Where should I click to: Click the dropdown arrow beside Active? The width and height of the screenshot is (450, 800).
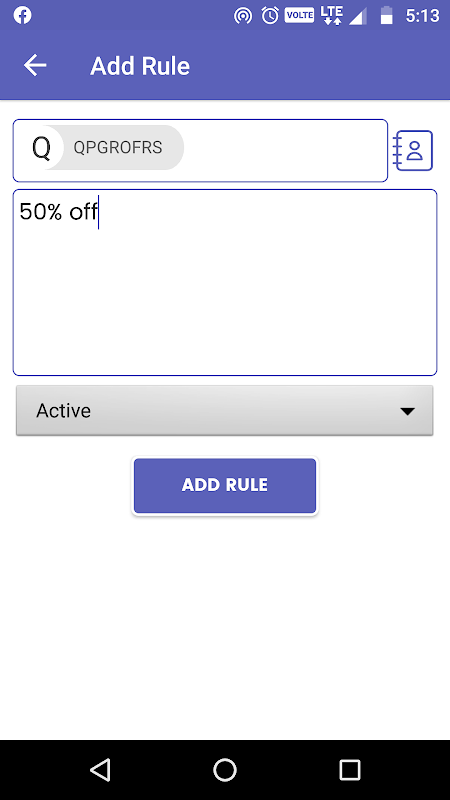(x=407, y=411)
